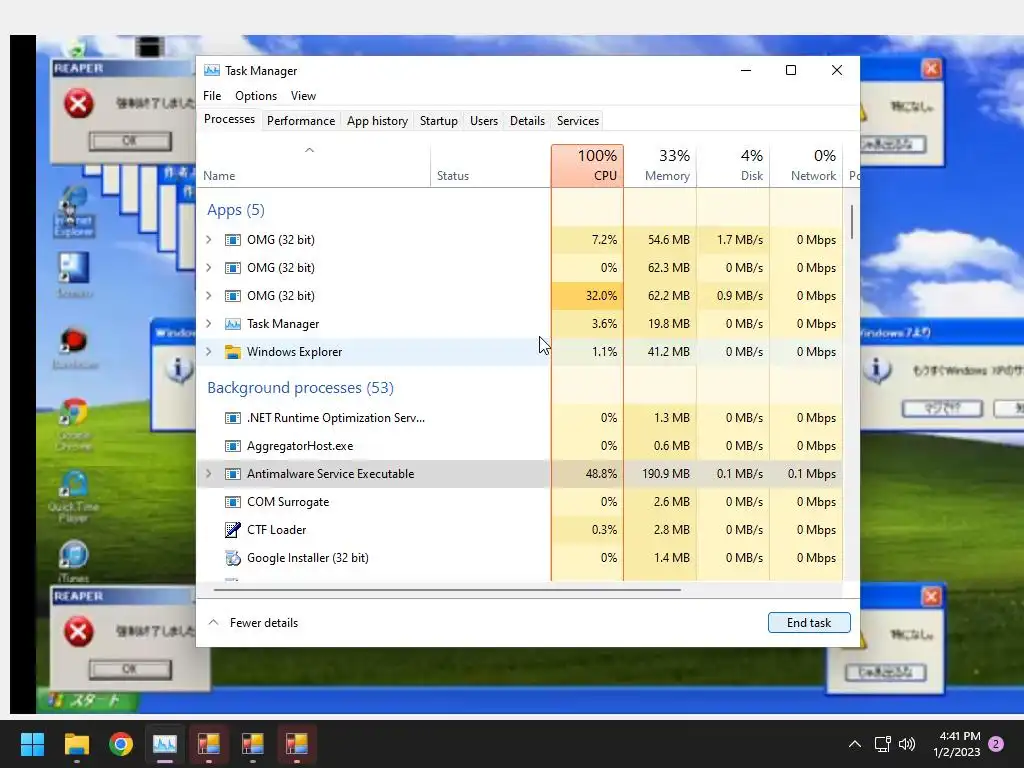This screenshot has height=768, width=1024.
Task: Click the first OMG app on the taskbar
Action: click(209, 744)
